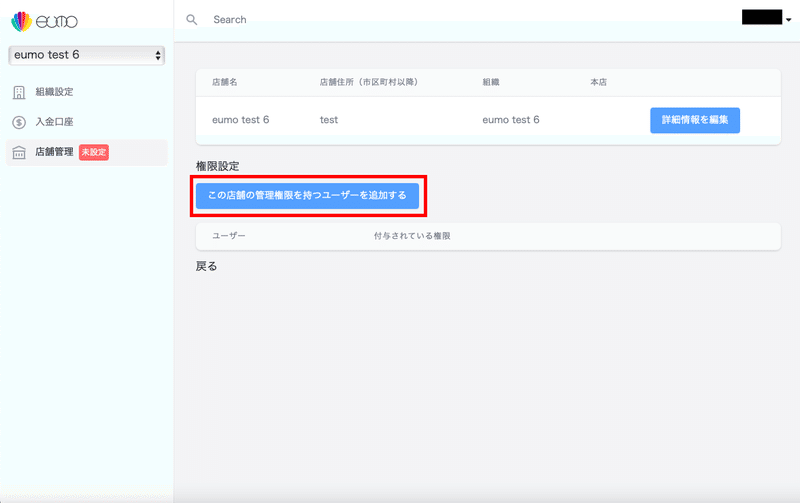Click the 店舗住所（市区町村以降）column header

(369, 82)
